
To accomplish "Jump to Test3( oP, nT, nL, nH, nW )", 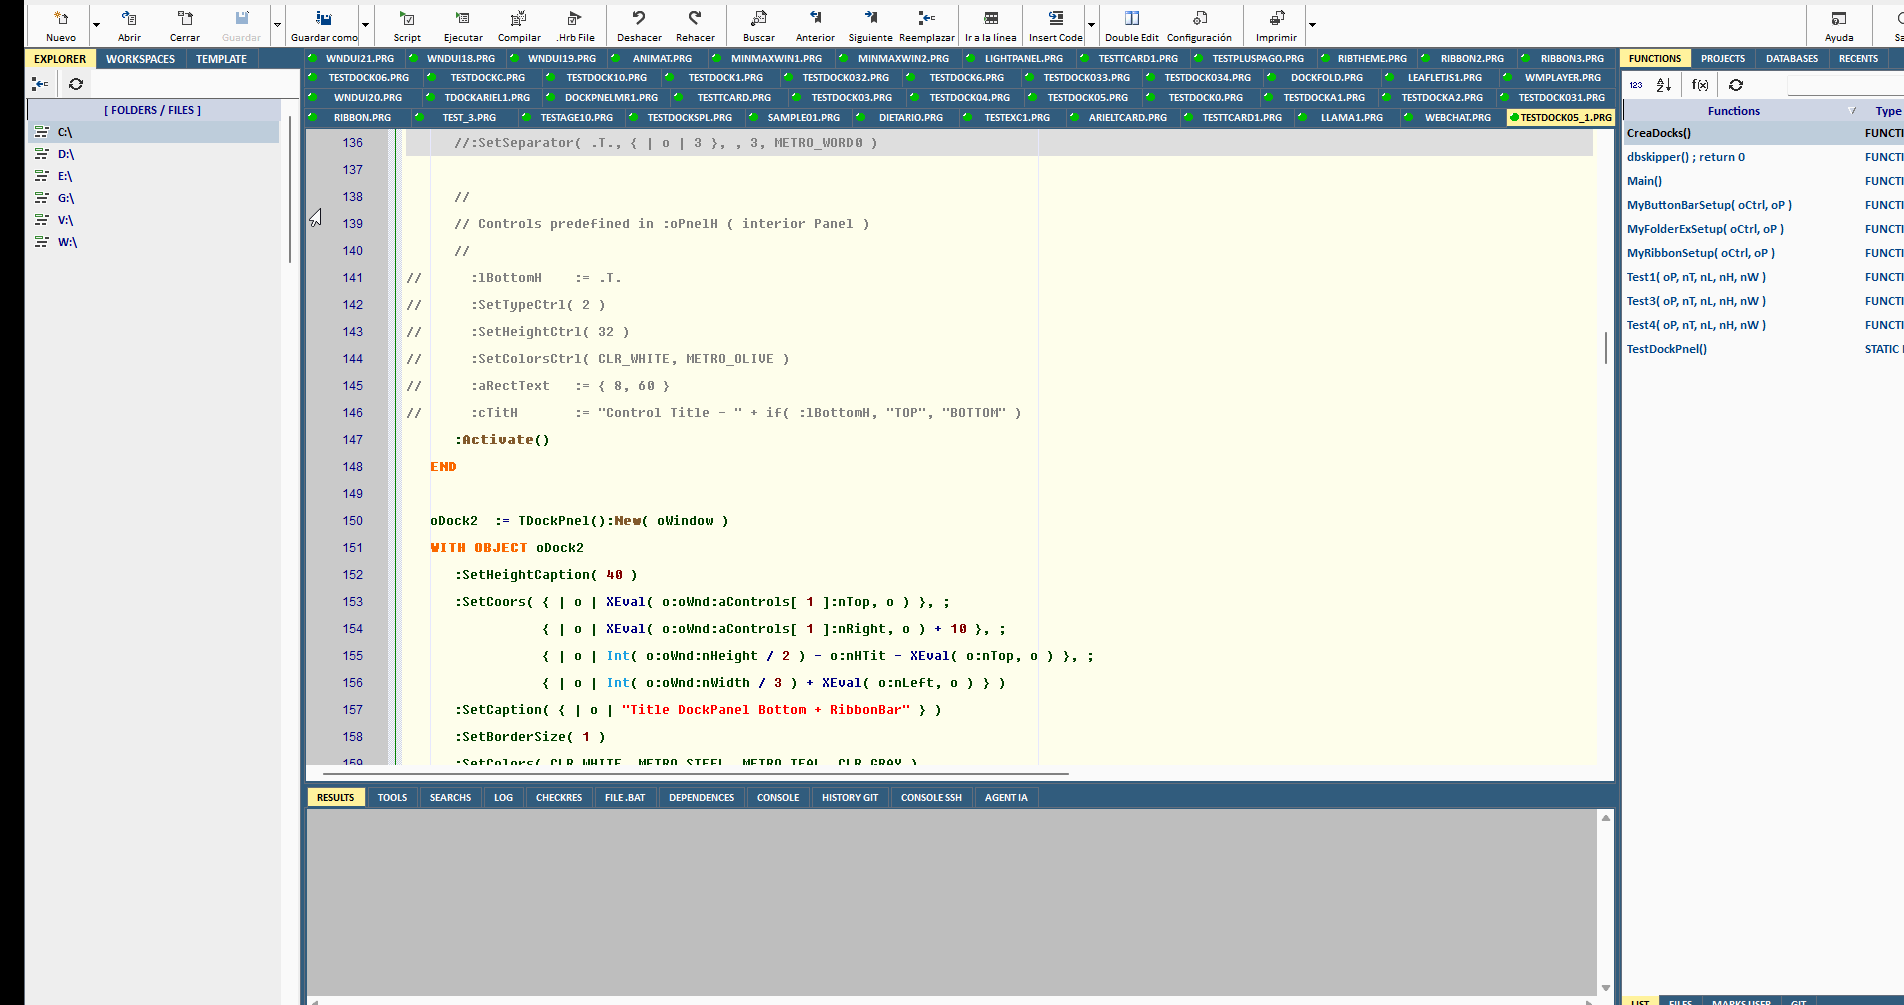I will (x=1696, y=301).
